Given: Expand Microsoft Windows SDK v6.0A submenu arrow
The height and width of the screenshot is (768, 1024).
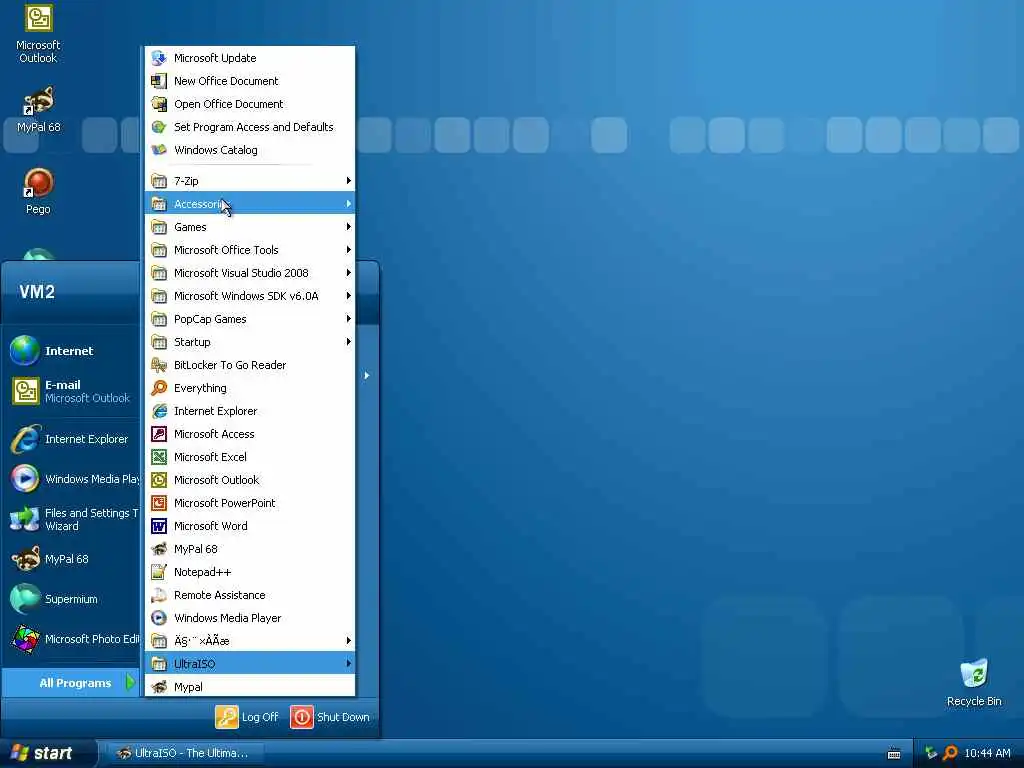Looking at the screenshot, I should (348, 296).
